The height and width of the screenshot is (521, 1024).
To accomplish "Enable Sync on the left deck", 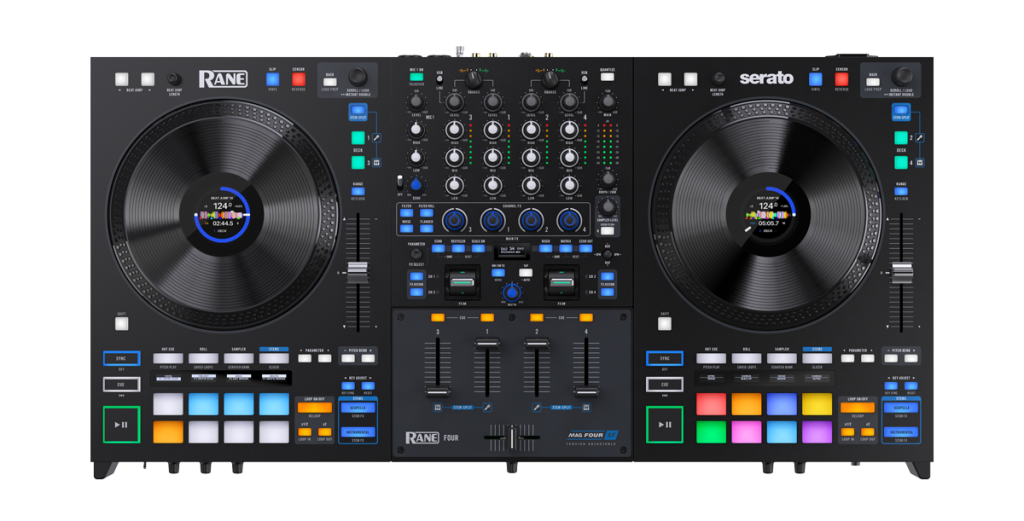I will click(x=121, y=358).
